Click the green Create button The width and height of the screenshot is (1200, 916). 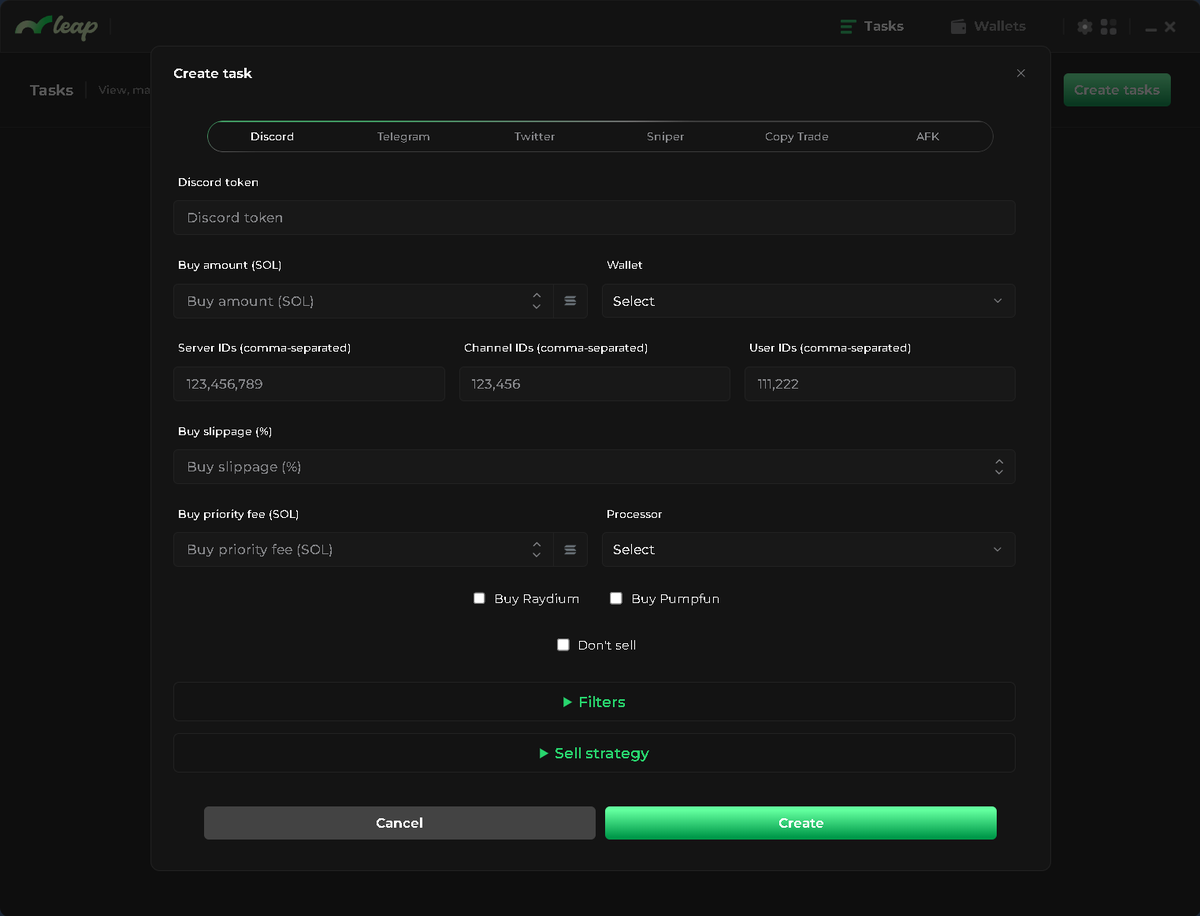pos(801,823)
